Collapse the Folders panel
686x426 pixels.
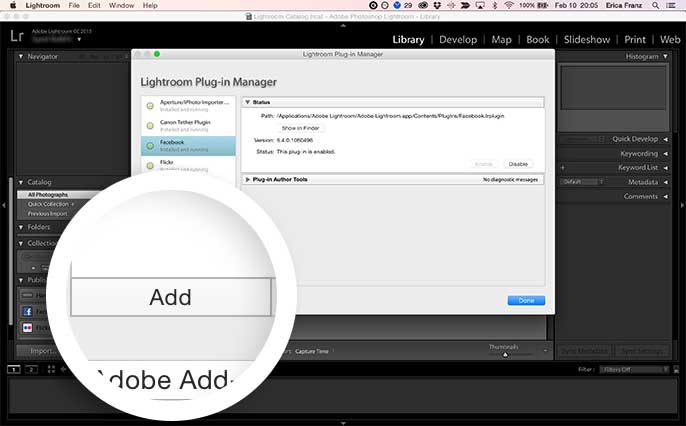[21, 227]
